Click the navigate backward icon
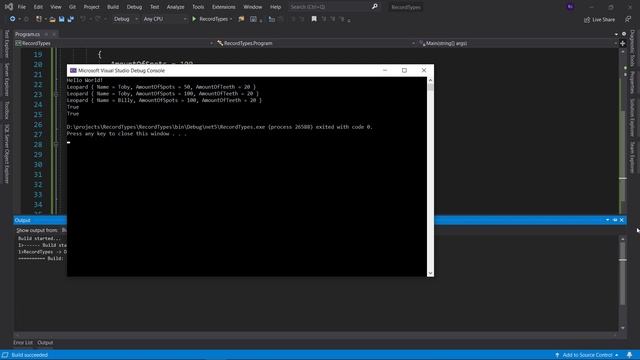This screenshot has height=360, width=640. tap(13, 19)
